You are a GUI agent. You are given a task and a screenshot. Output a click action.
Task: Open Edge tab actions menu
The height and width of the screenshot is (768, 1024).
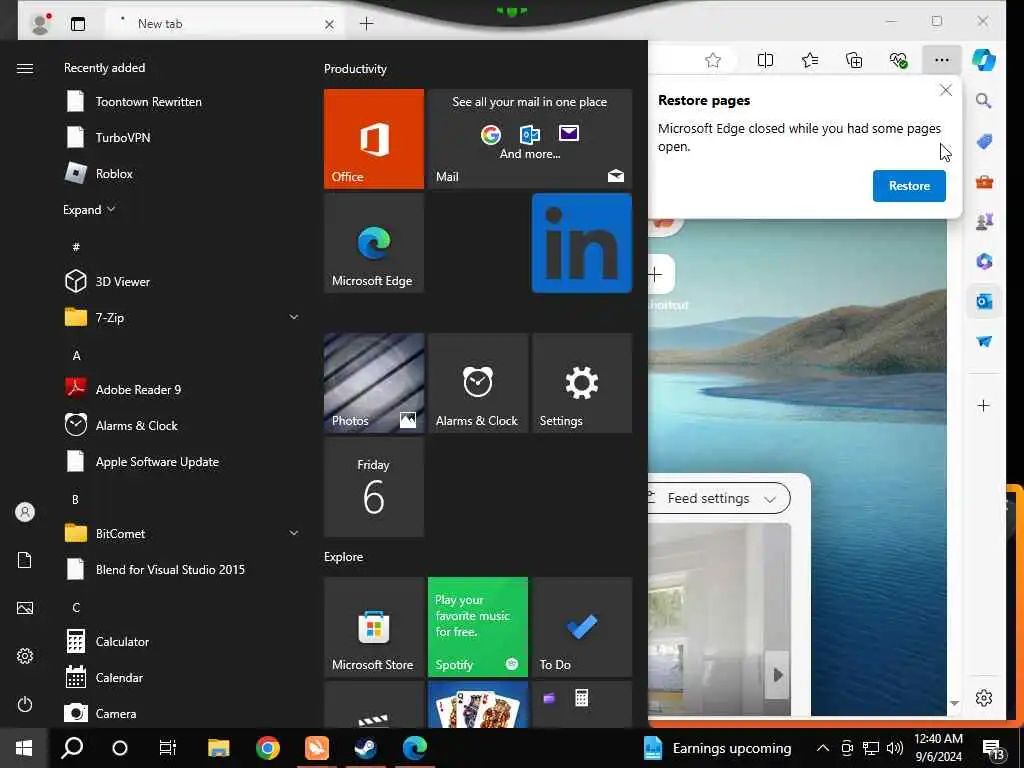tap(78, 24)
